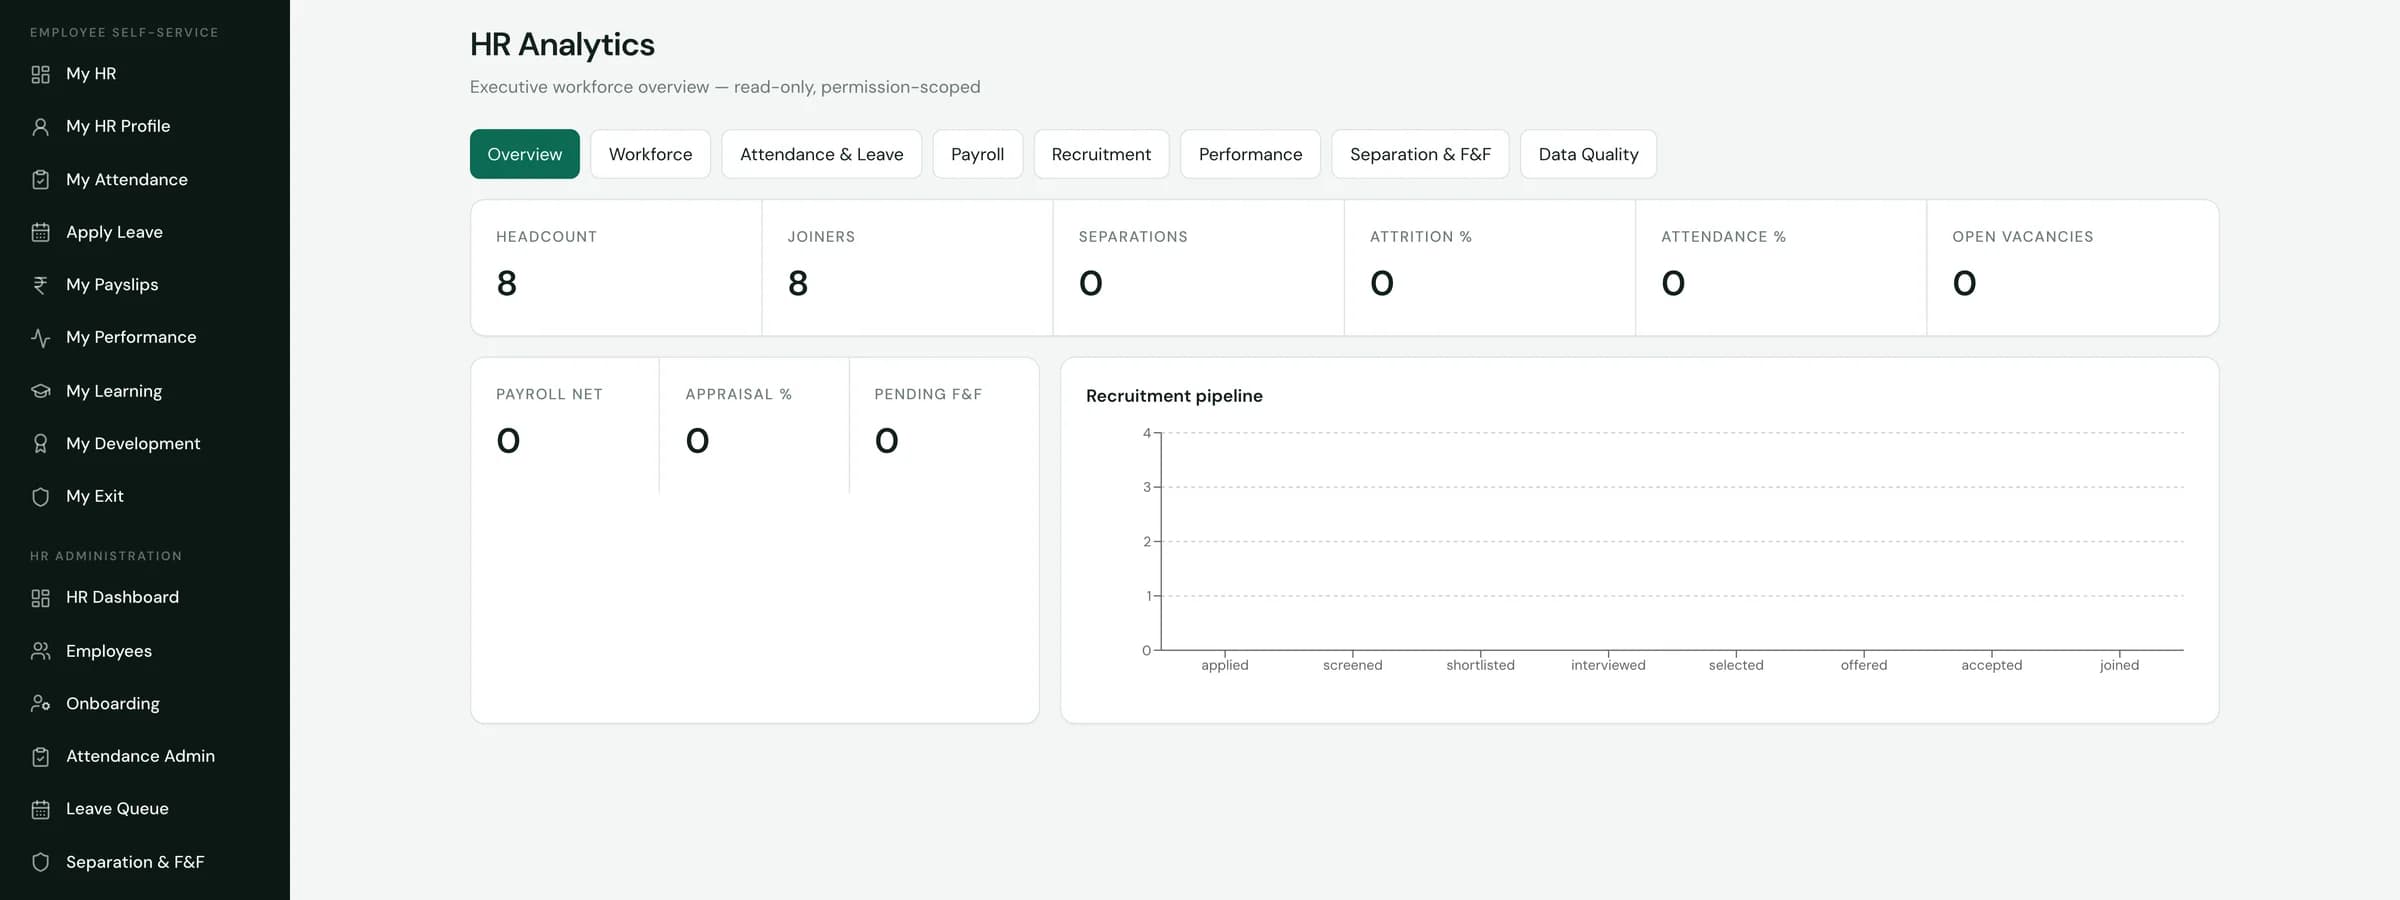The width and height of the screenshot is (2400, 900).
Task: Click the My Learning graduation cap icon
Action: (40, 391)
